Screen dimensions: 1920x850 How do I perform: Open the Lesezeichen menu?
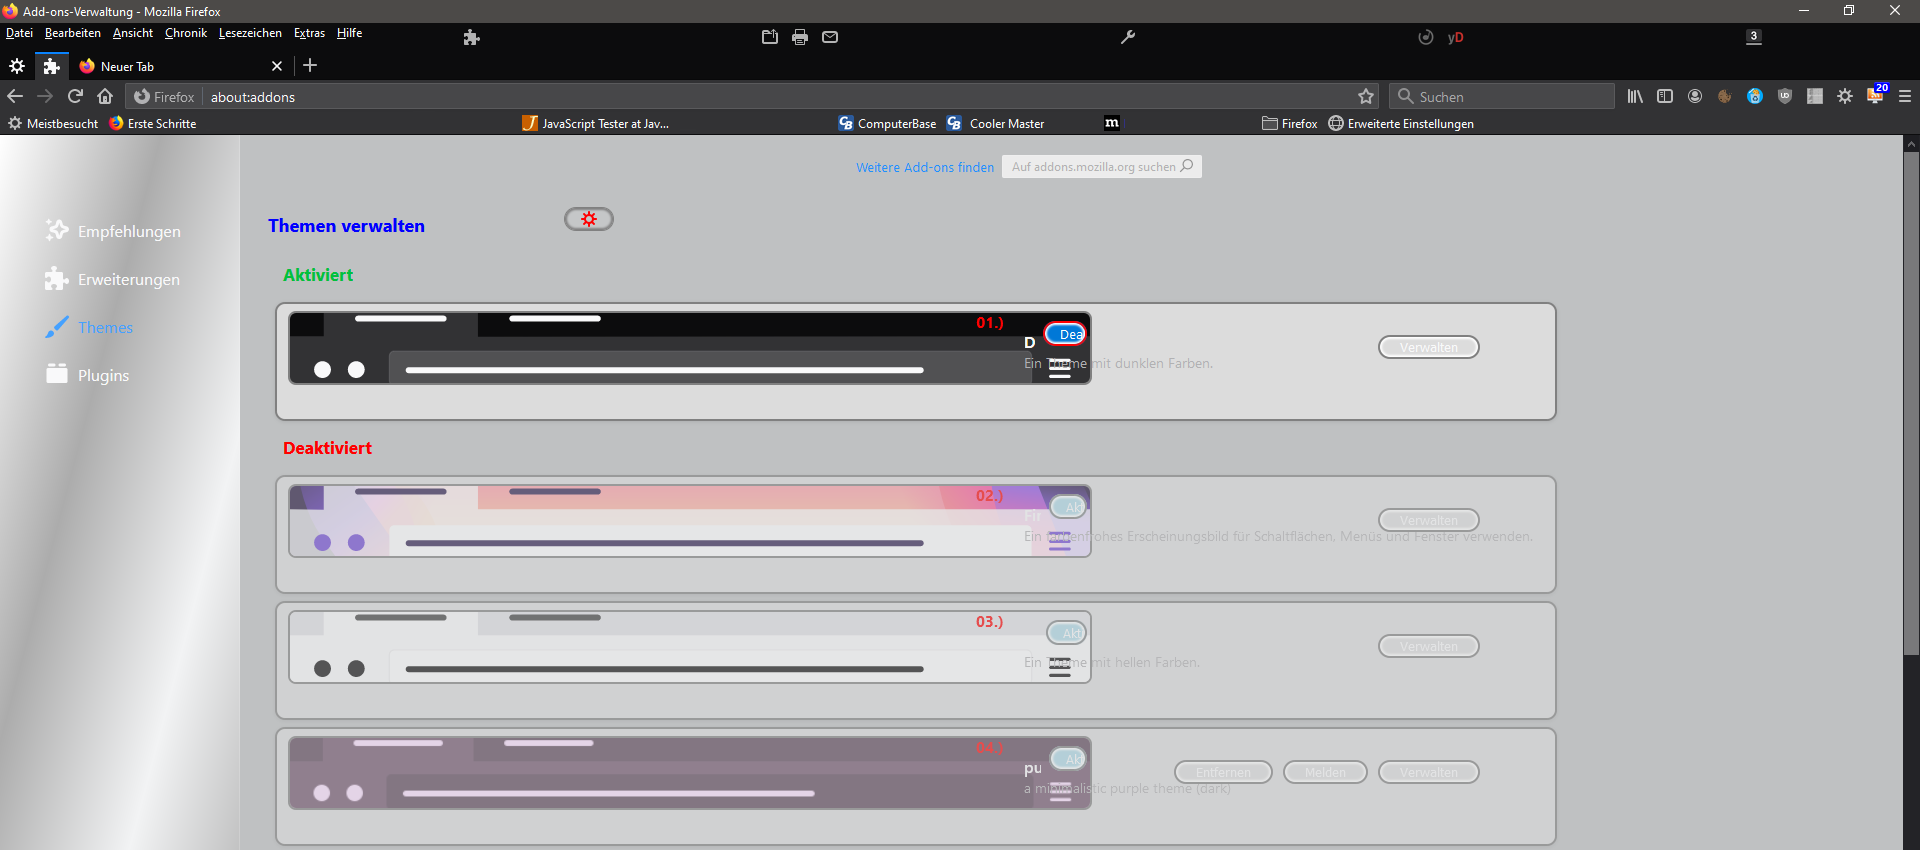click(x=250, y=33)
